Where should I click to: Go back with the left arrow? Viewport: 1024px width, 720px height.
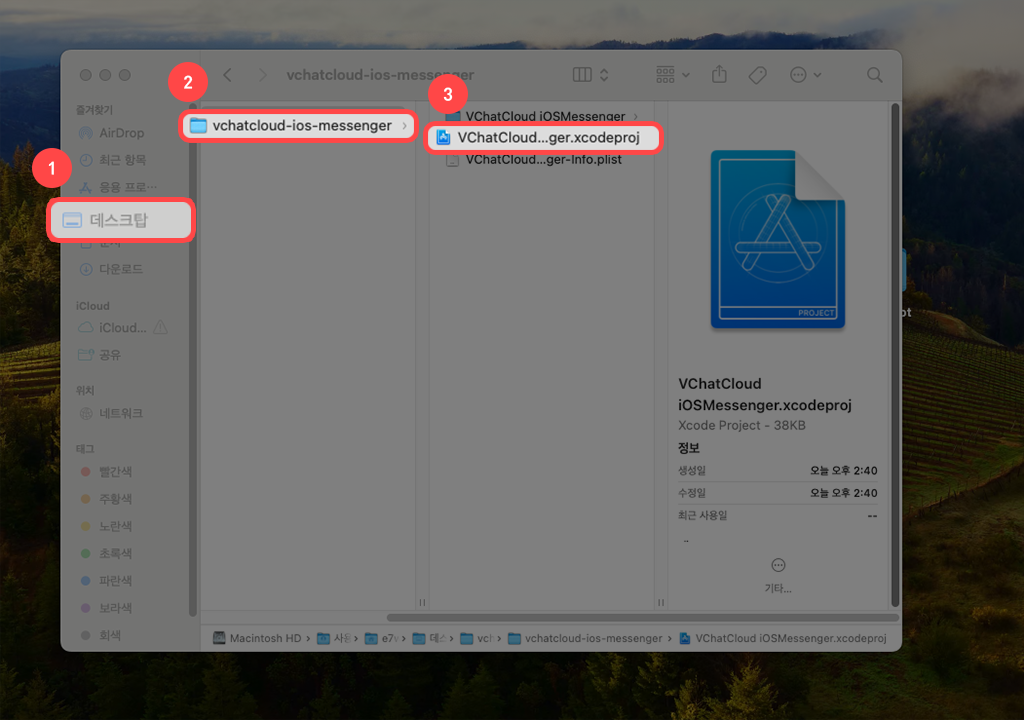pos(228,75)
